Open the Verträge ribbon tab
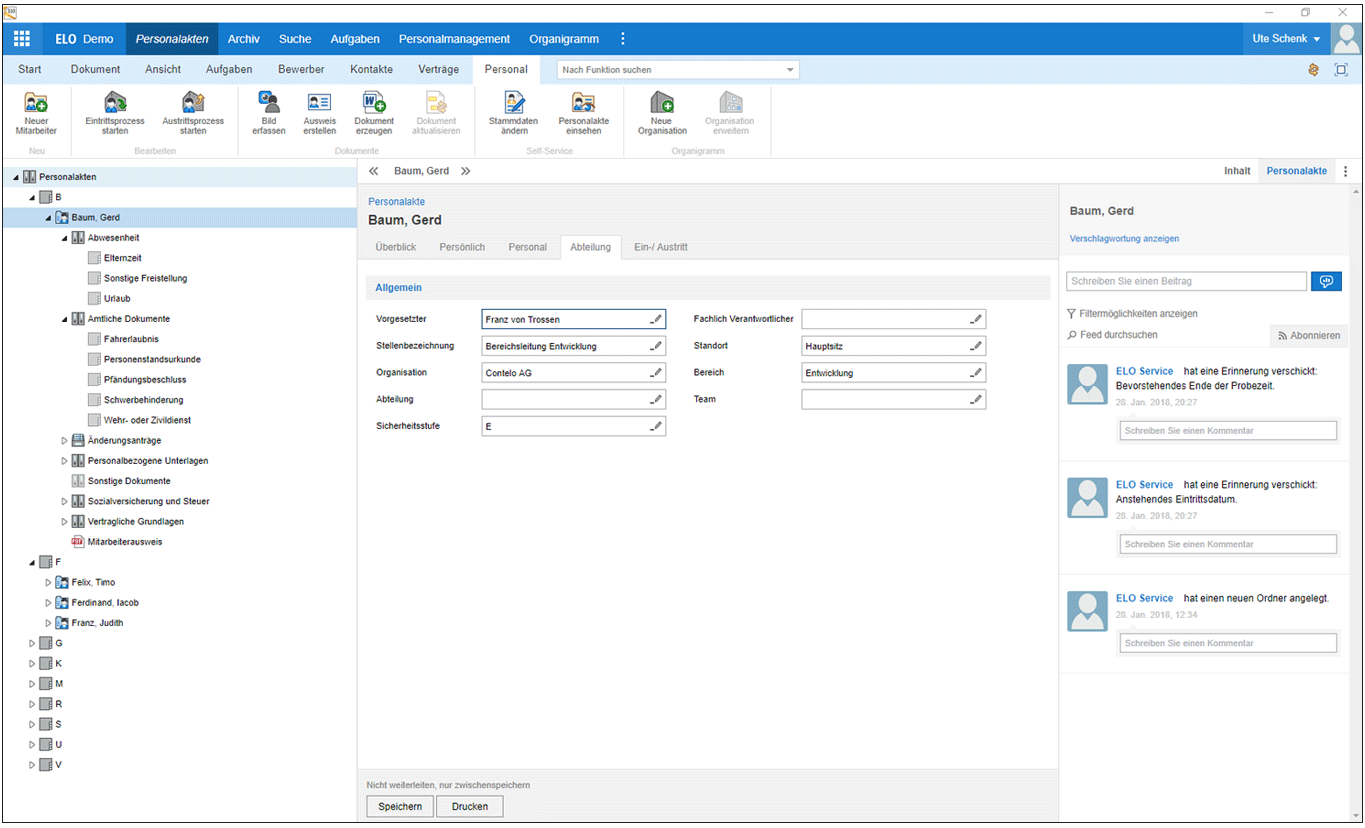1365x828 pixels. pyautogui.click(x=438, y=70)
